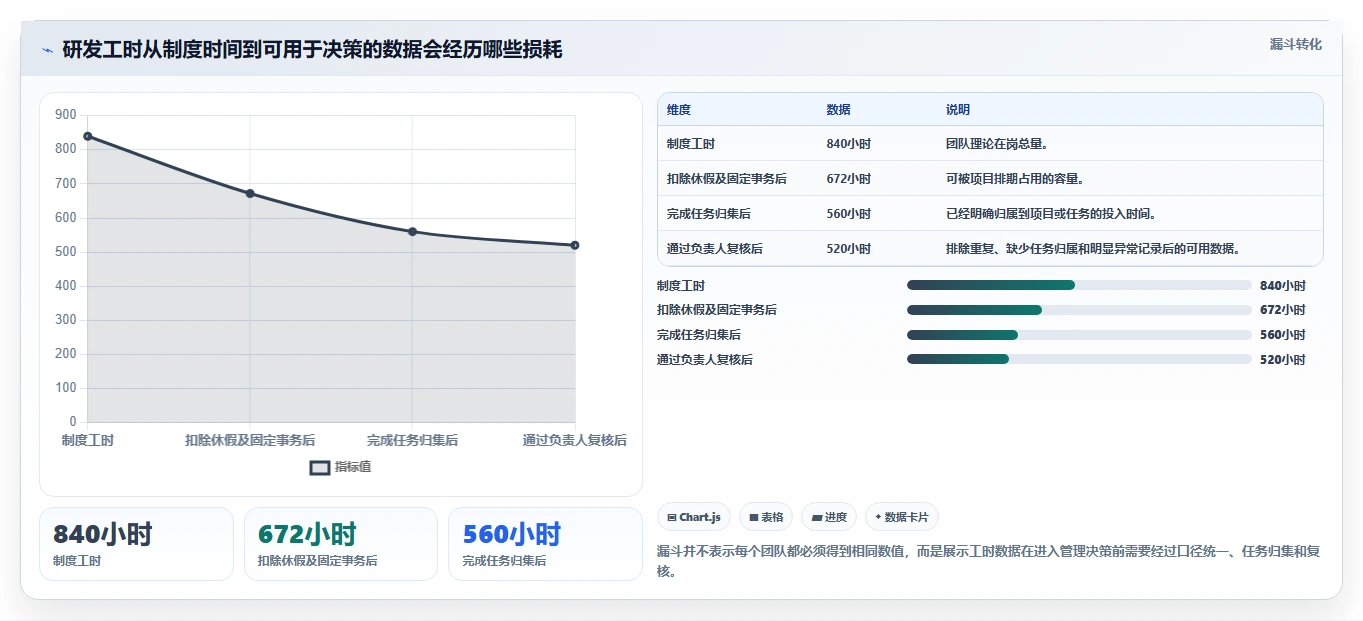1363x621 pixels.
Task: Click the 100 y-axis tick label
Action: 66,388
